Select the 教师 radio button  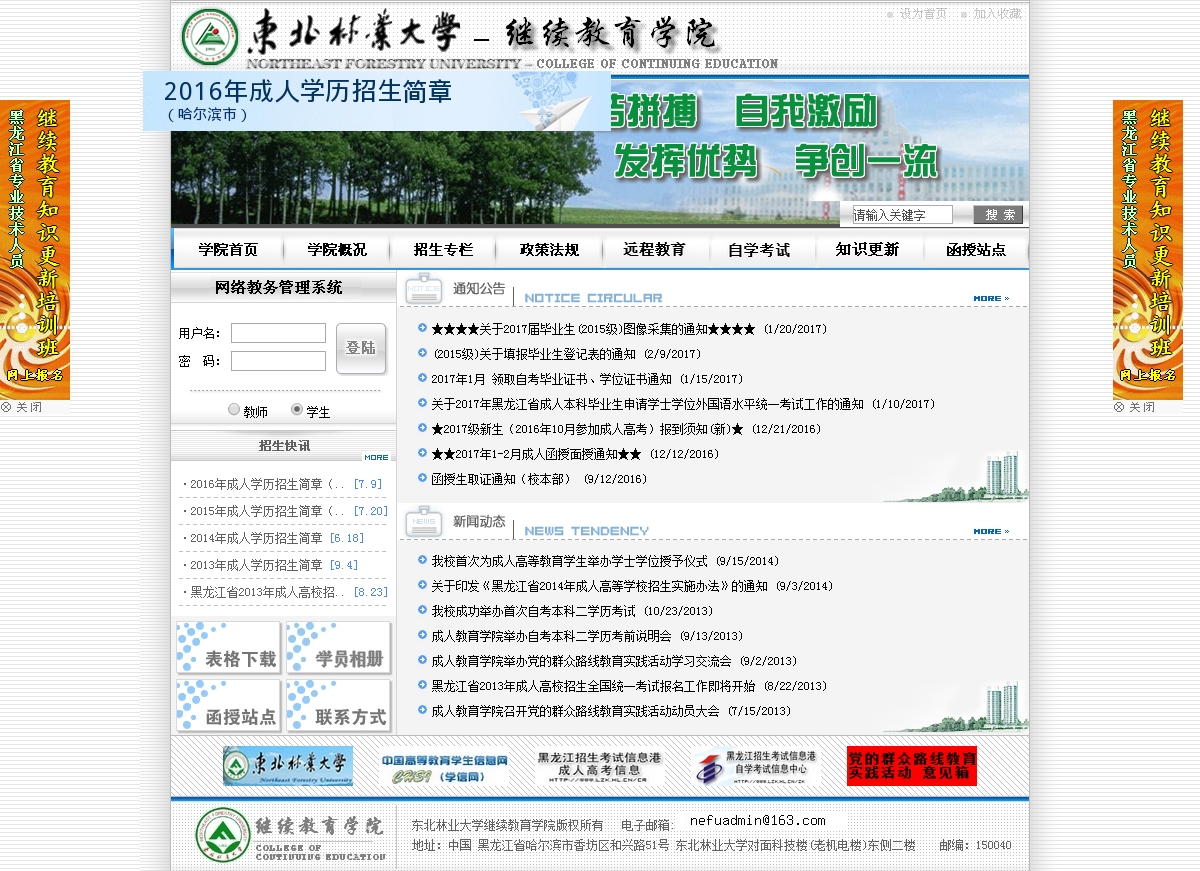pyautogui.click(x=234, y=409)
